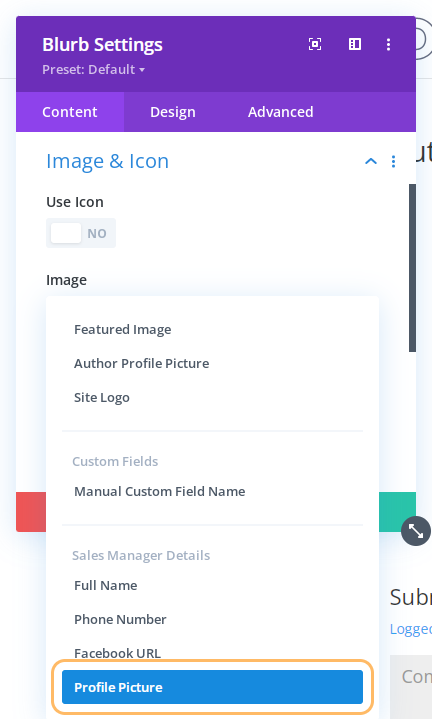Click the snap modal to sidebar icon
432x719 pixels.
[x=354, y=44]
